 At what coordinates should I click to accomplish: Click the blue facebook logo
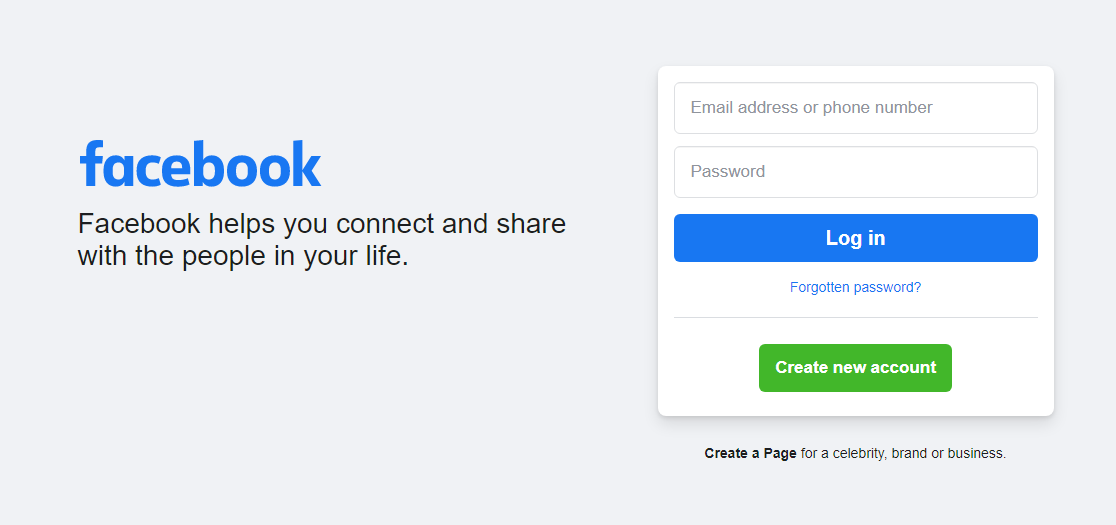point(200,164)
